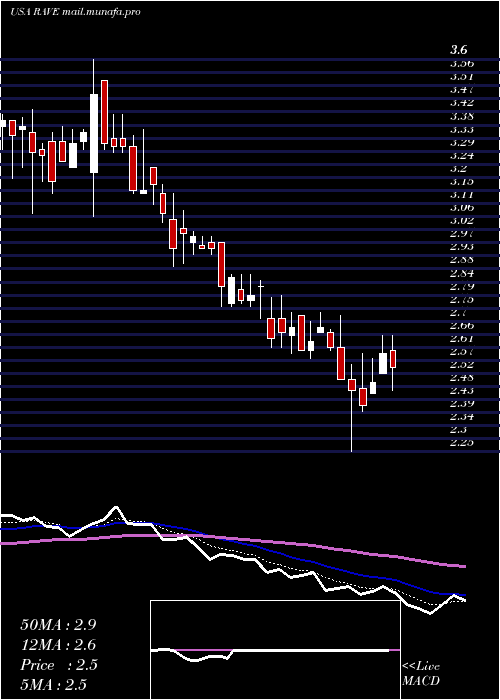This screenshot has height=700, width=500.
Task: Click the 3.29 price level label
Action: (x=462, y=142)
